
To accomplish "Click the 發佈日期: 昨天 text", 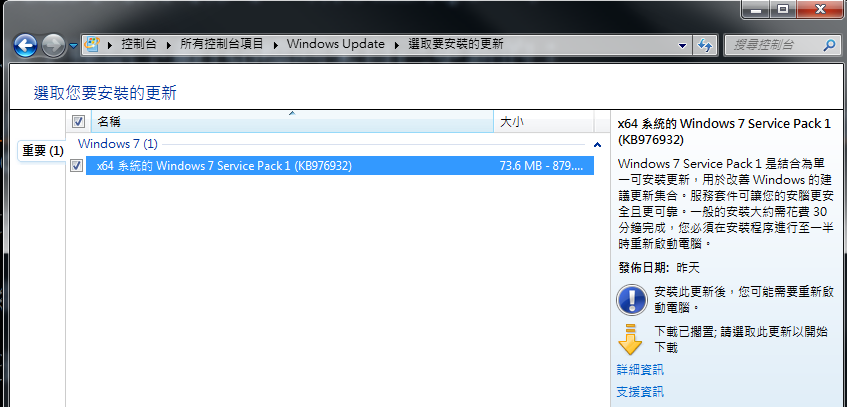I will pyautogui.click(x=658, y=268).
